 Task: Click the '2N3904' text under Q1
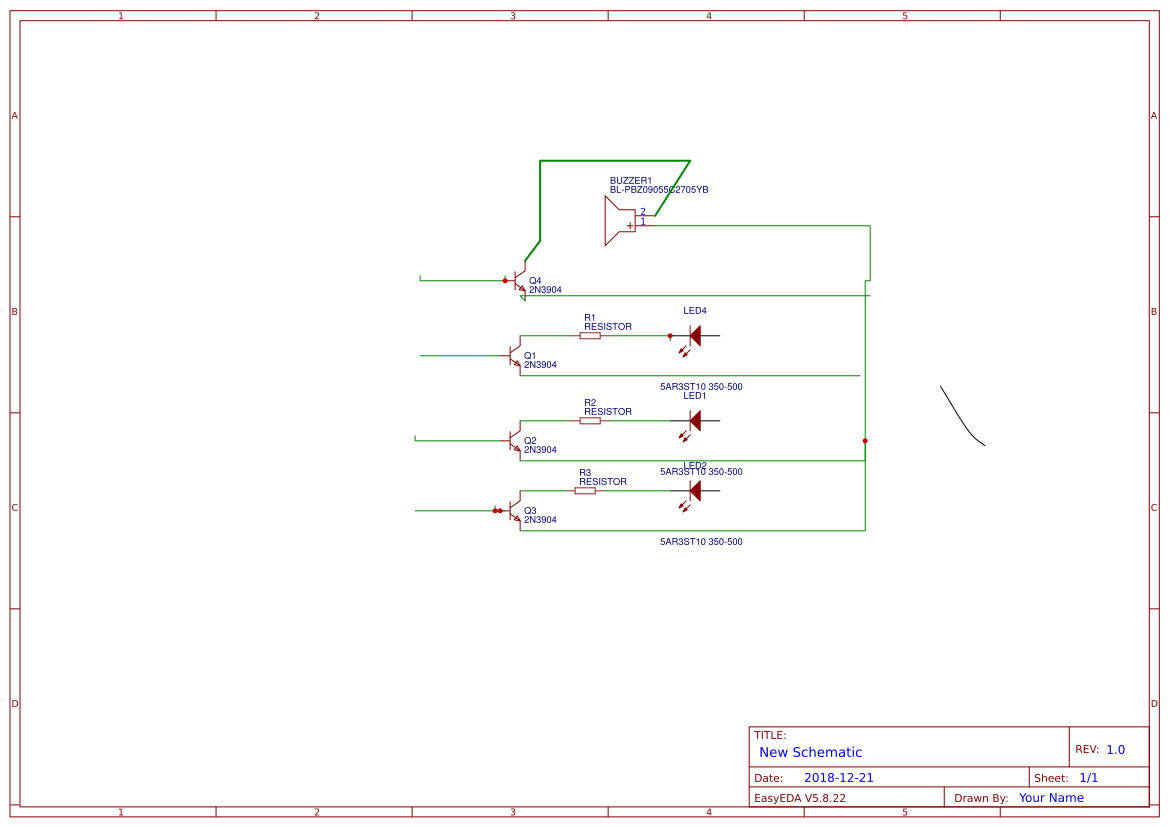(540, 365)
